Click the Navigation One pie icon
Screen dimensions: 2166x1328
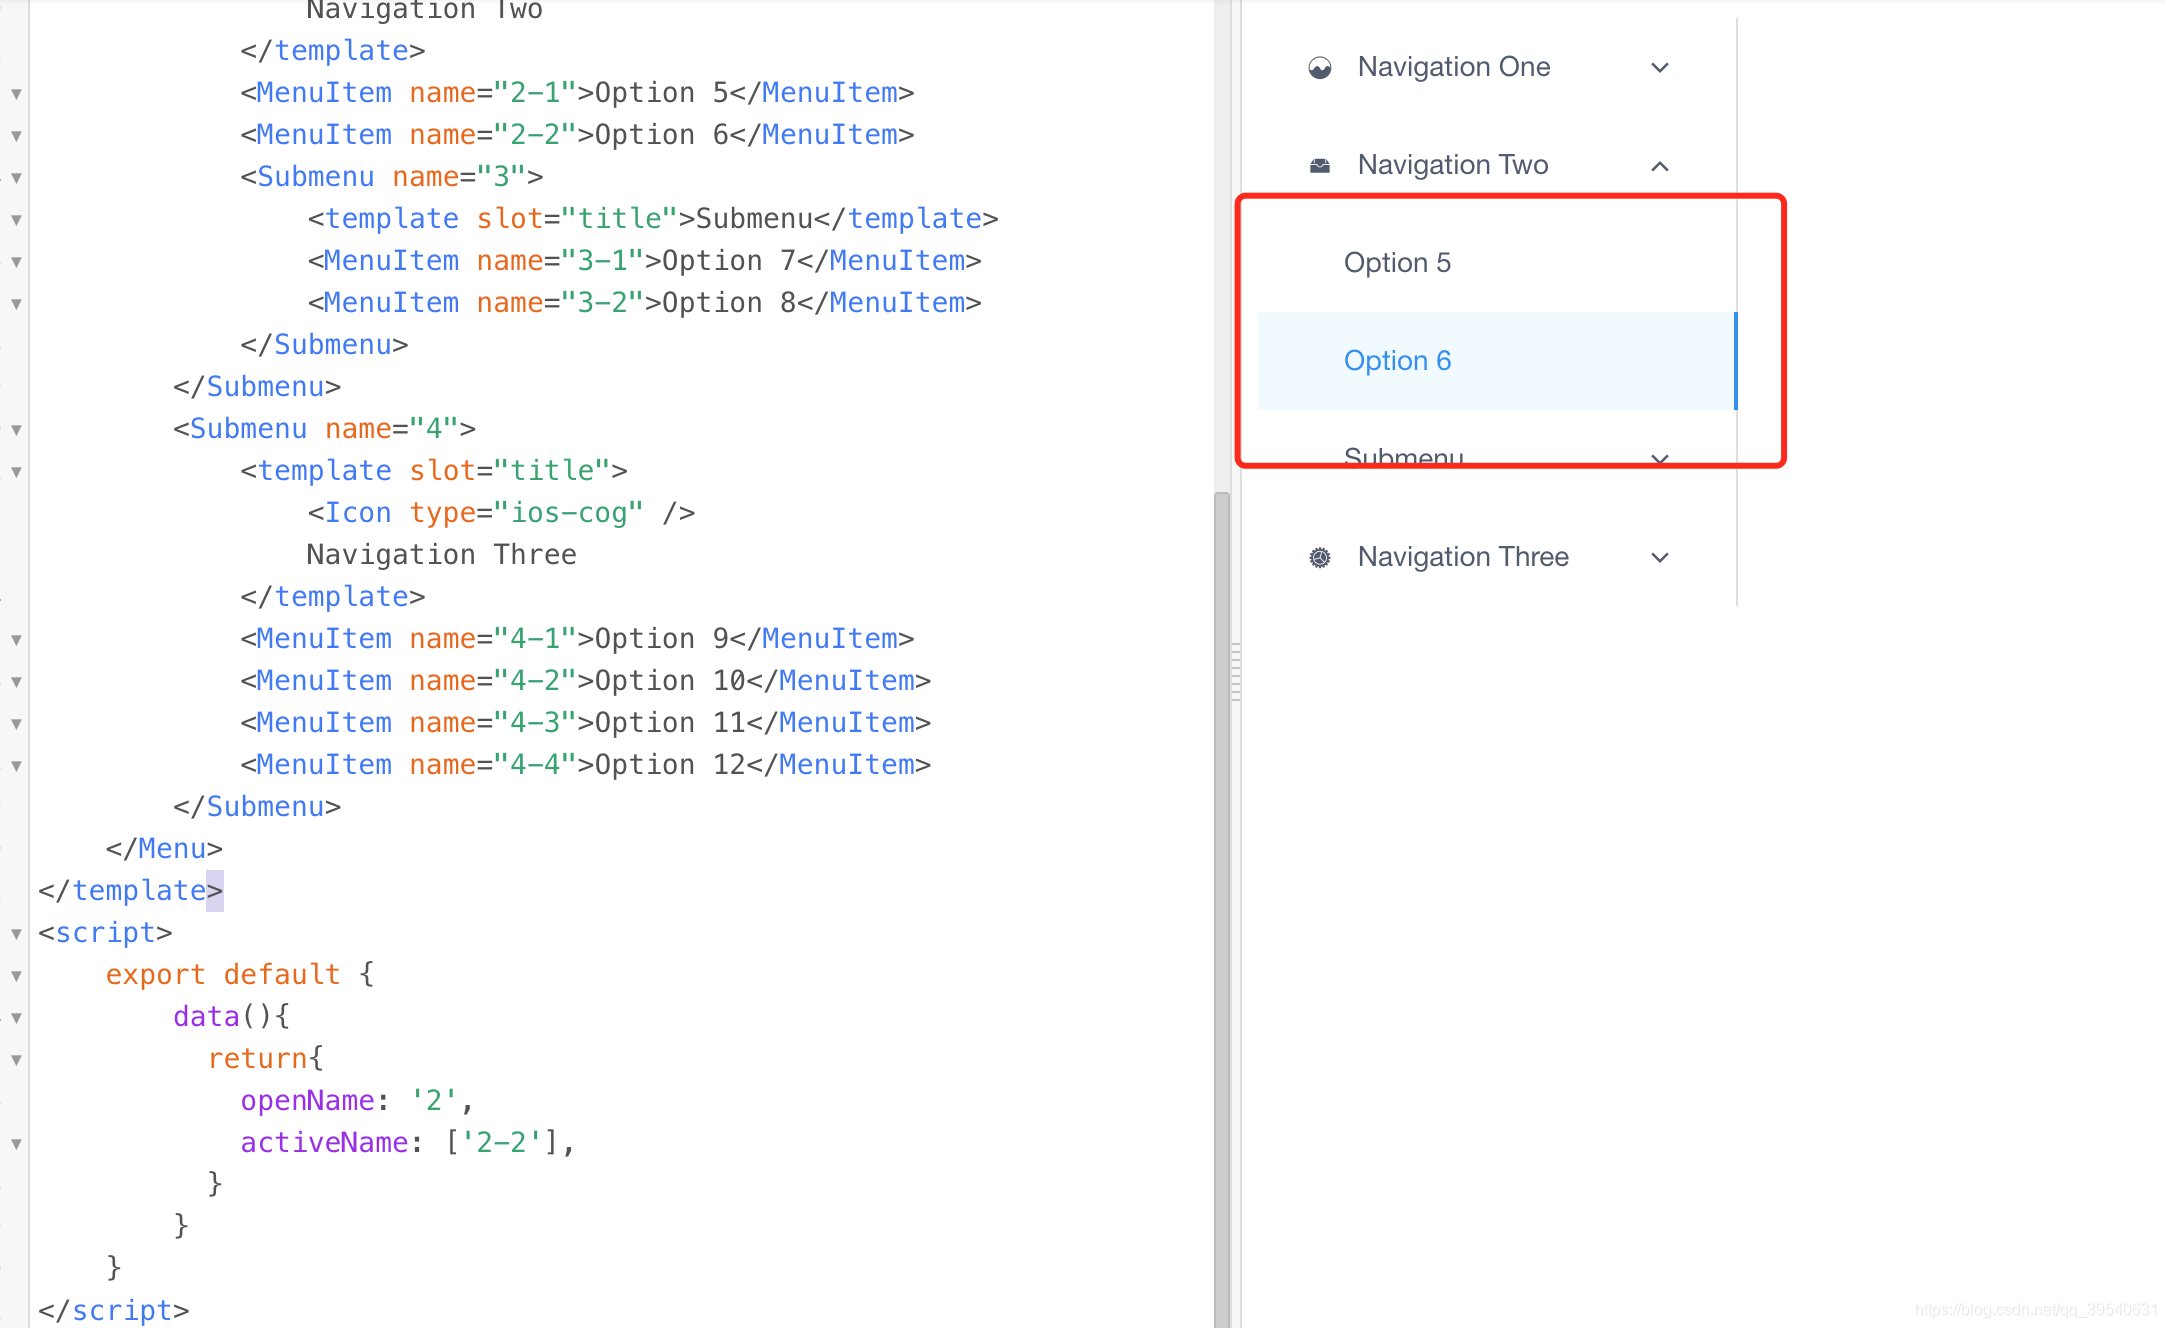(x=1320, y=68)
